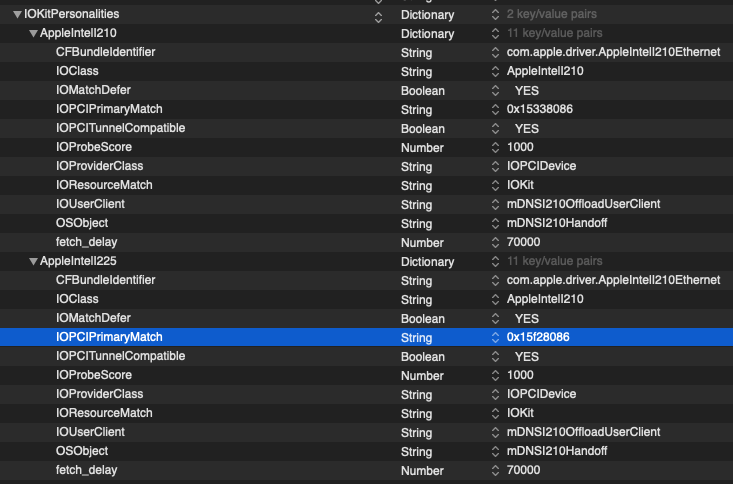Select the AppleIntelI225 dictionary key name
The height and width of the screenshot is (484, 733).
point(78,261)
